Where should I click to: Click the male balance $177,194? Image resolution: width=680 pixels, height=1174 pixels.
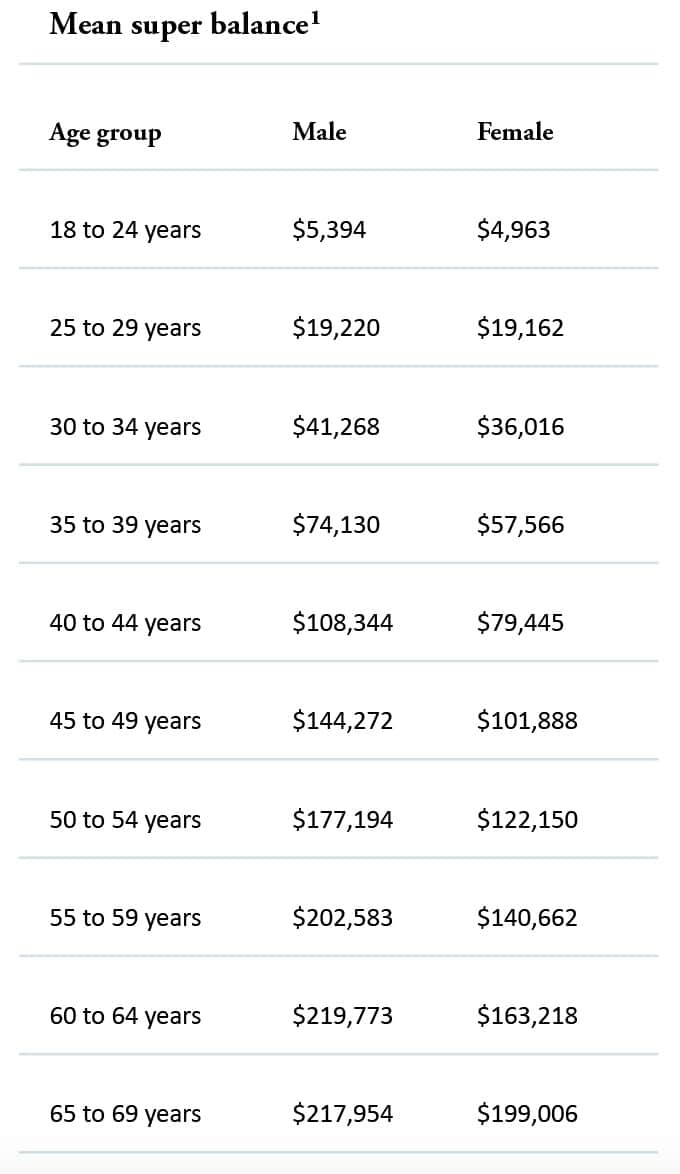pos(342,820)
